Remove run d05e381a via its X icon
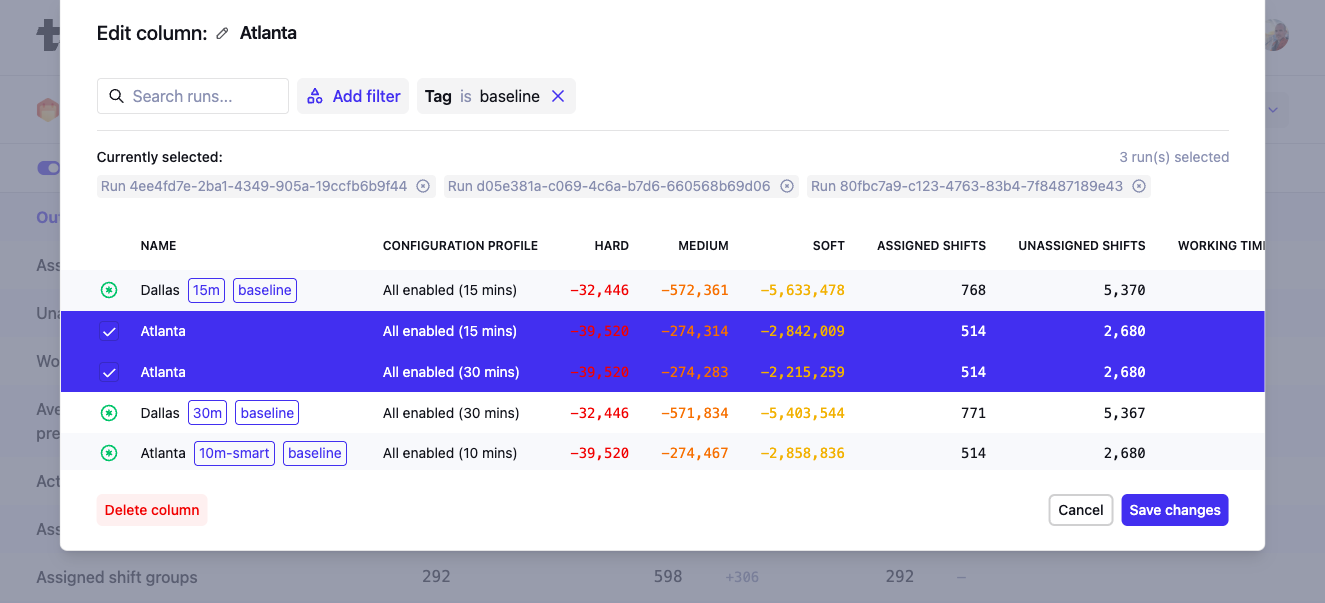This screenshot has width=1325, height=603. pos(787,186)
